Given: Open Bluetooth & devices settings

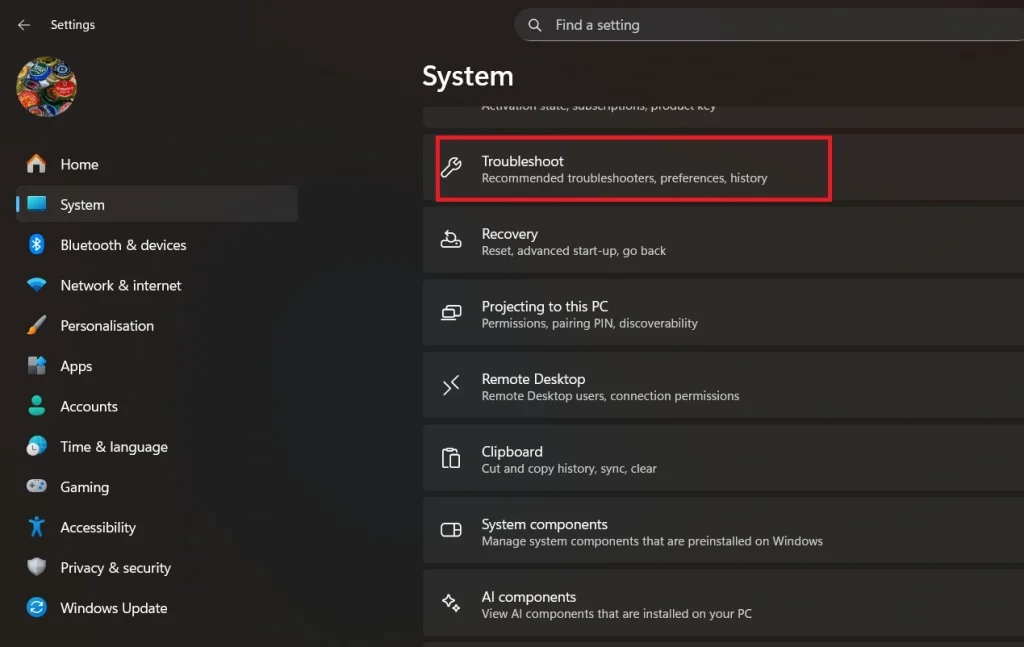Looking at the screenshot, I should click(123, 245).
